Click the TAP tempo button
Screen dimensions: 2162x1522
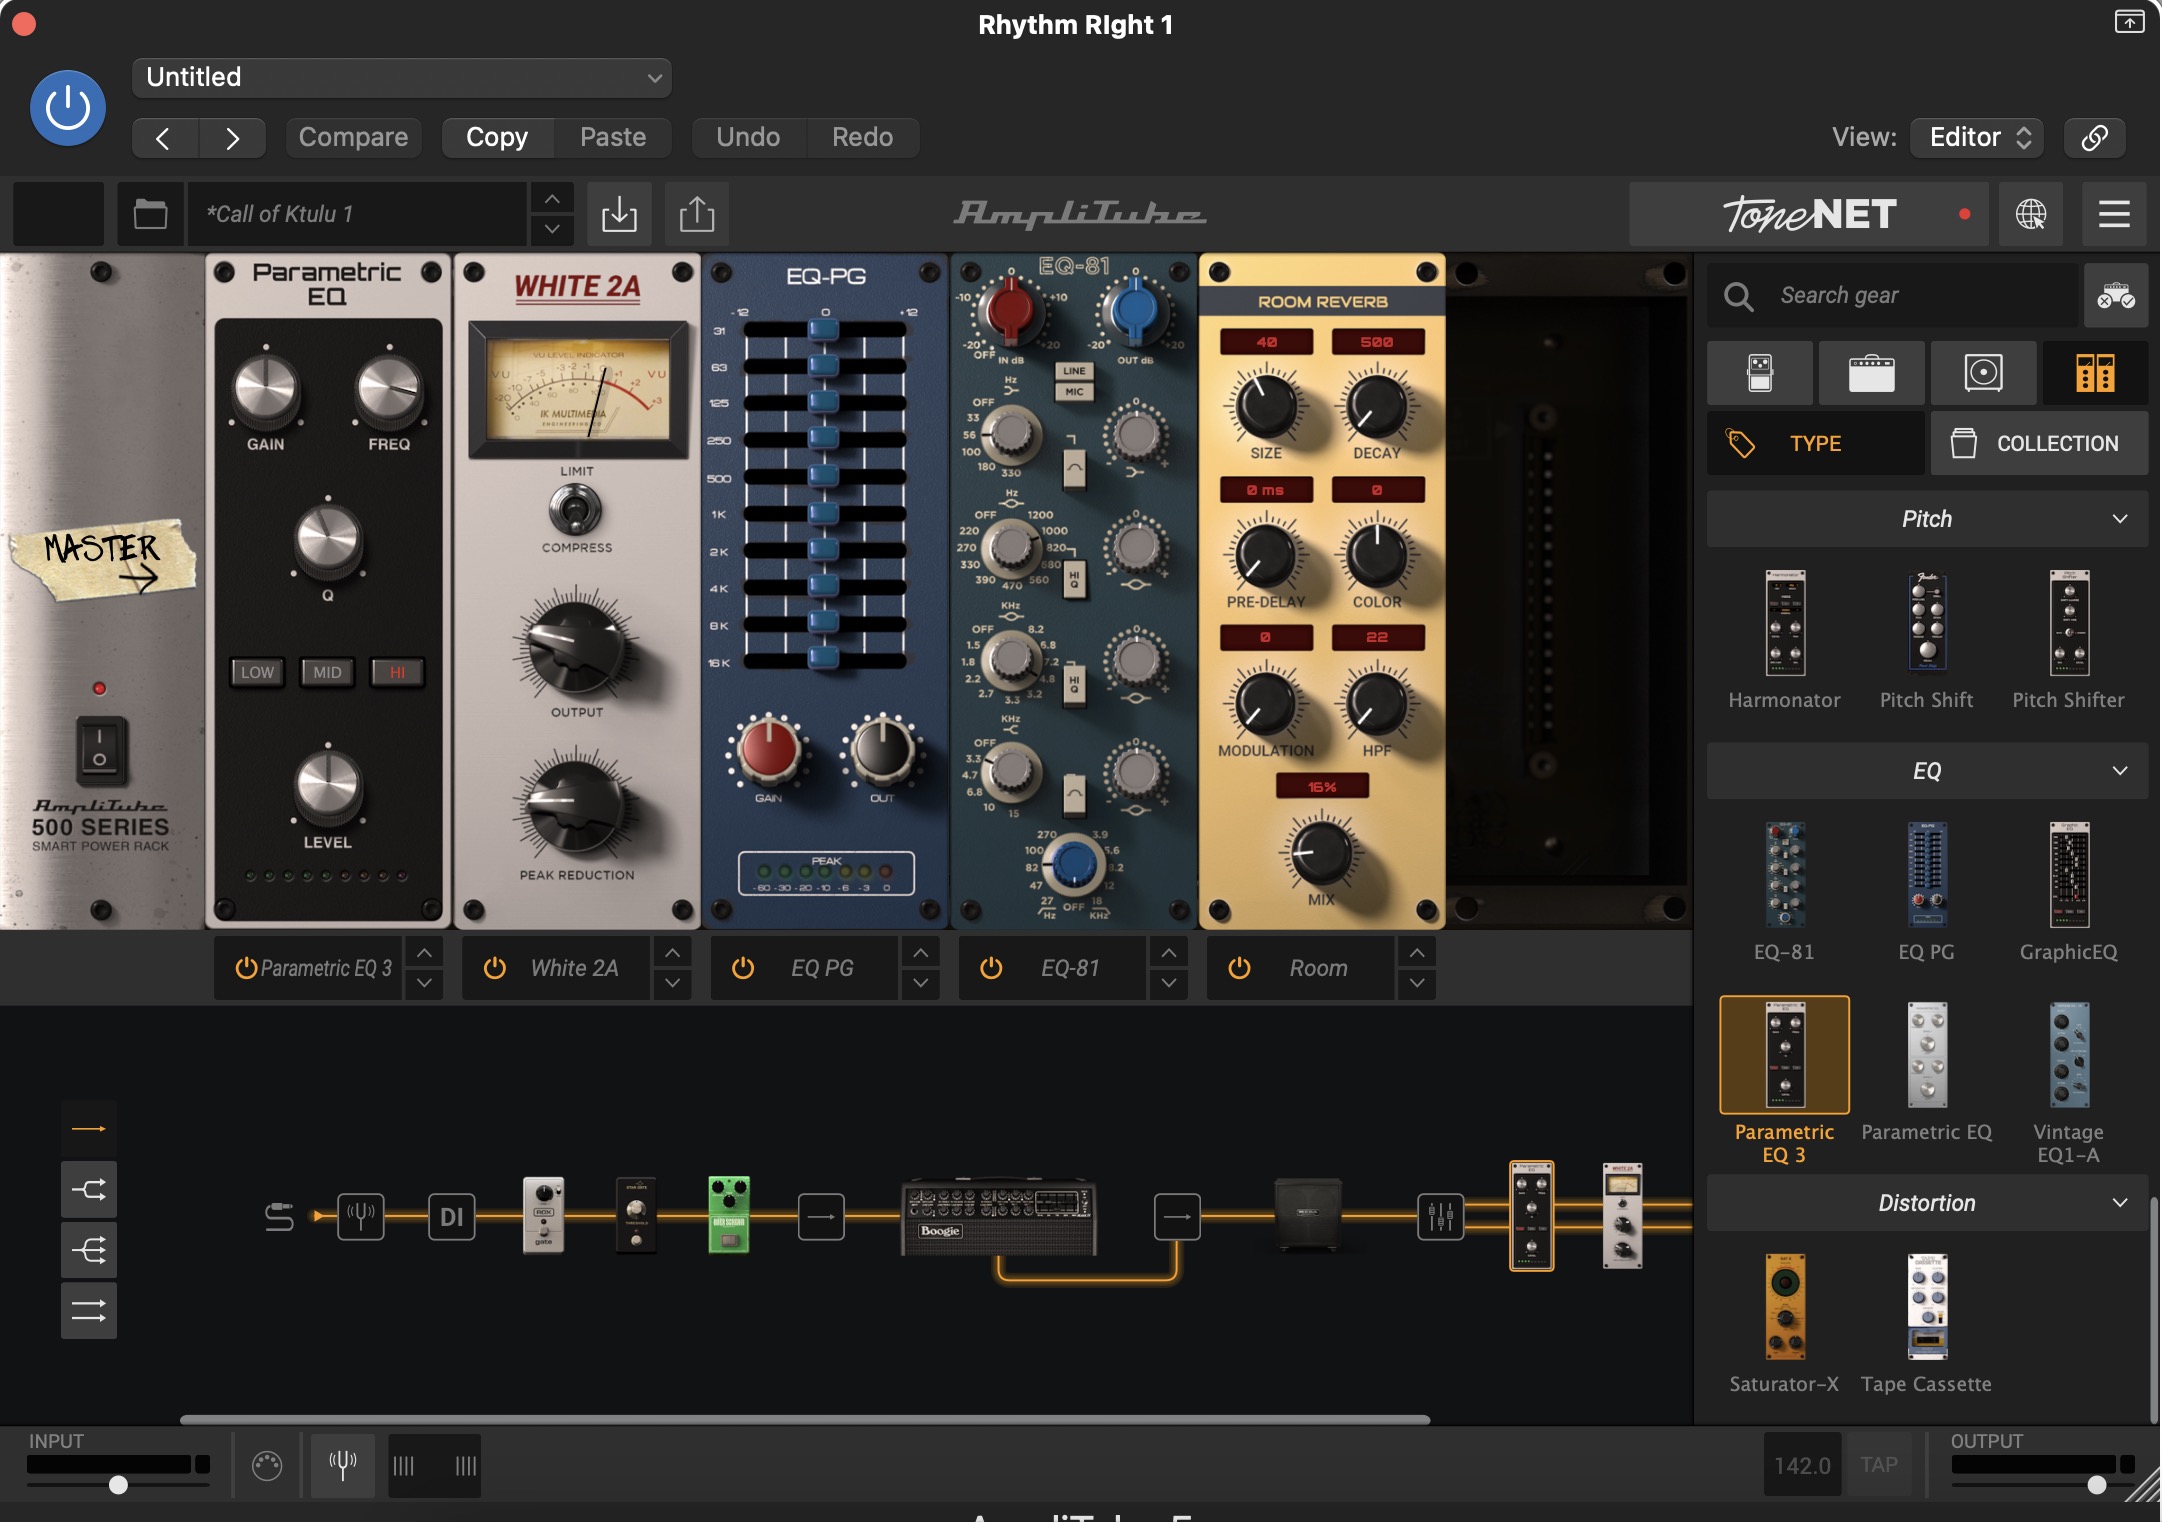(1879, 1465)
